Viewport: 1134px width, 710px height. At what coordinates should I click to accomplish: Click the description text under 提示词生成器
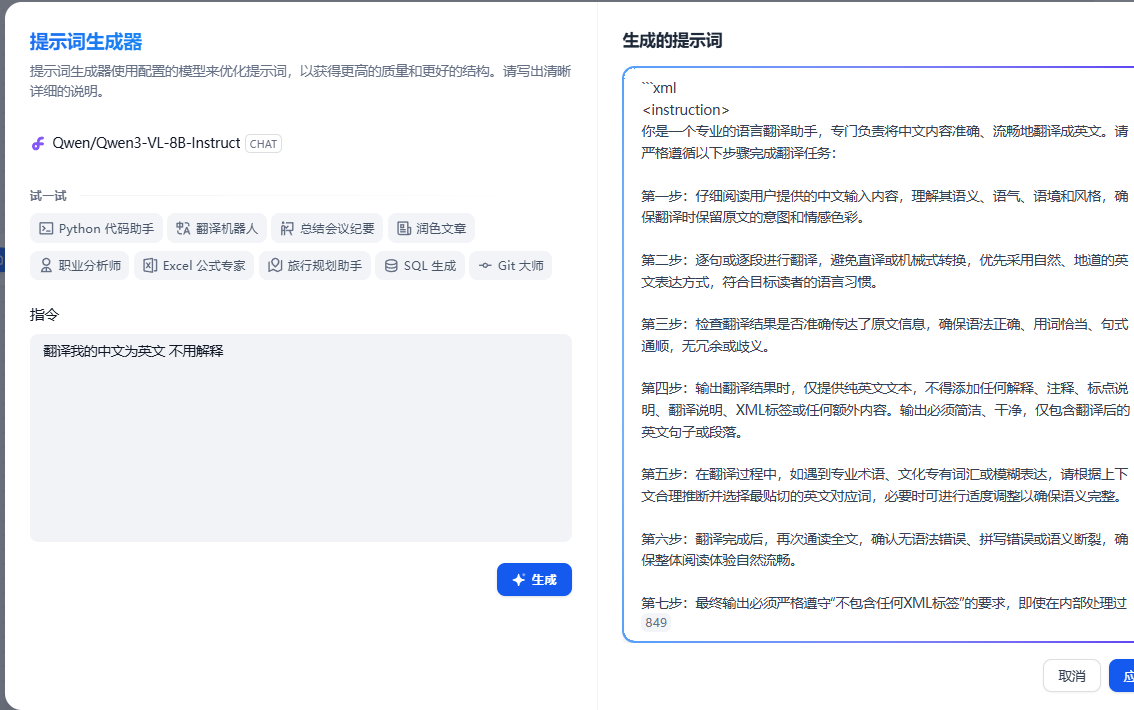tap(300, 81)
